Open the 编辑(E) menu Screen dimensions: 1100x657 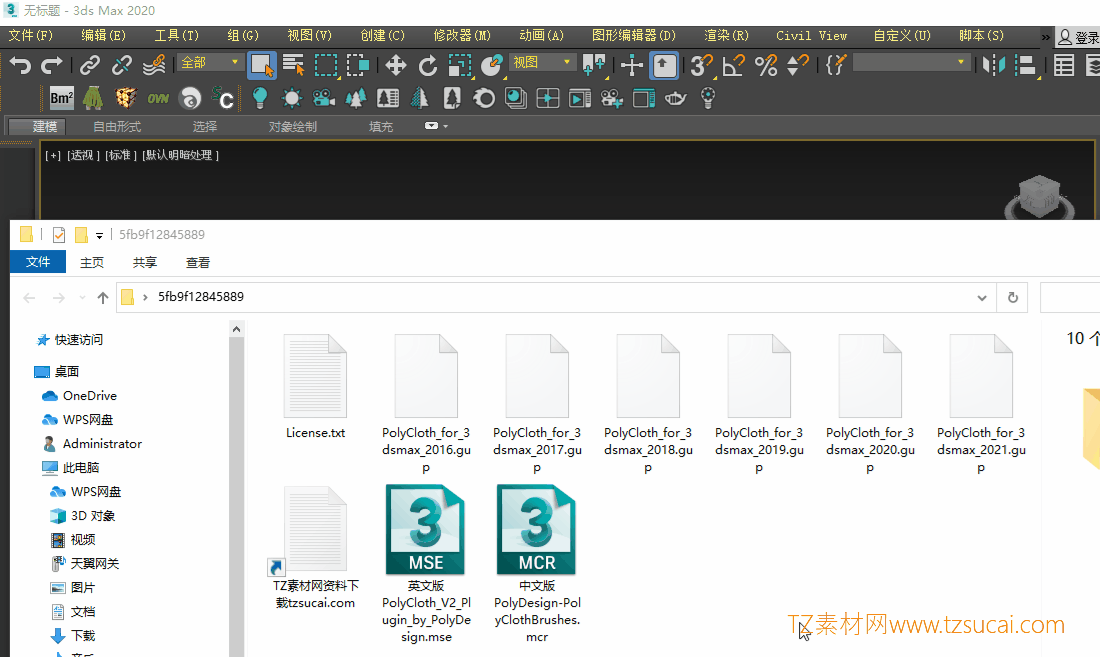pos(103,35)
